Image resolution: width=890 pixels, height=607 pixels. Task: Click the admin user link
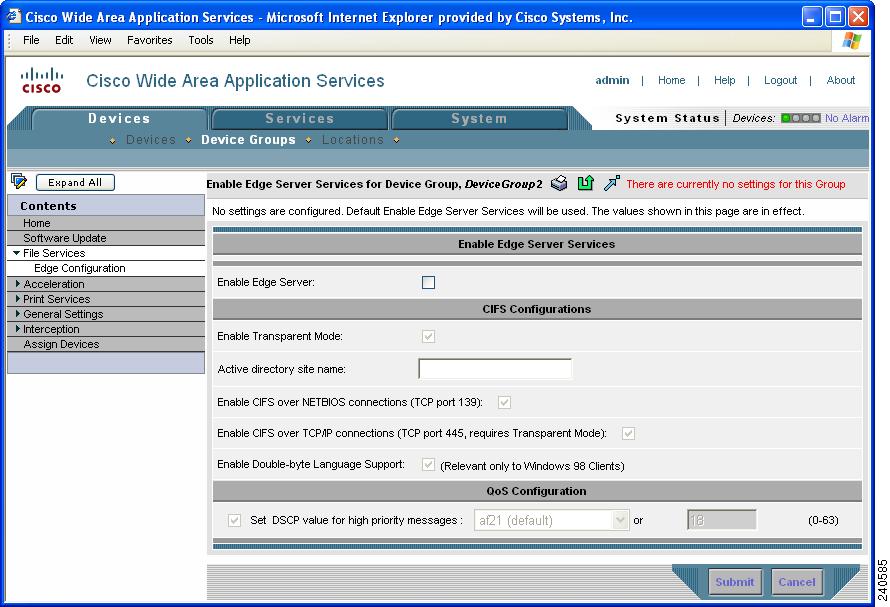tap(612, 80)
